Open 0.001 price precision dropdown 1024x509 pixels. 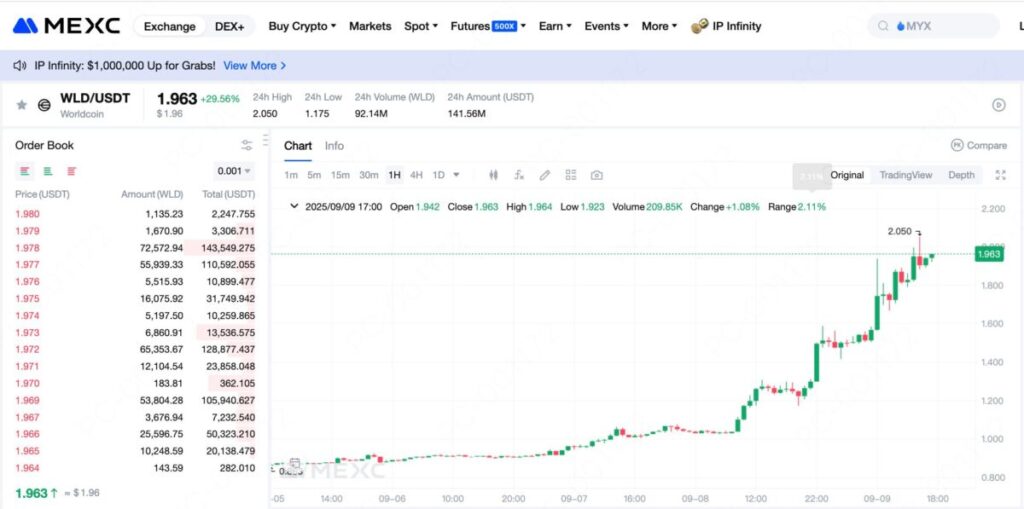[234, 171]
